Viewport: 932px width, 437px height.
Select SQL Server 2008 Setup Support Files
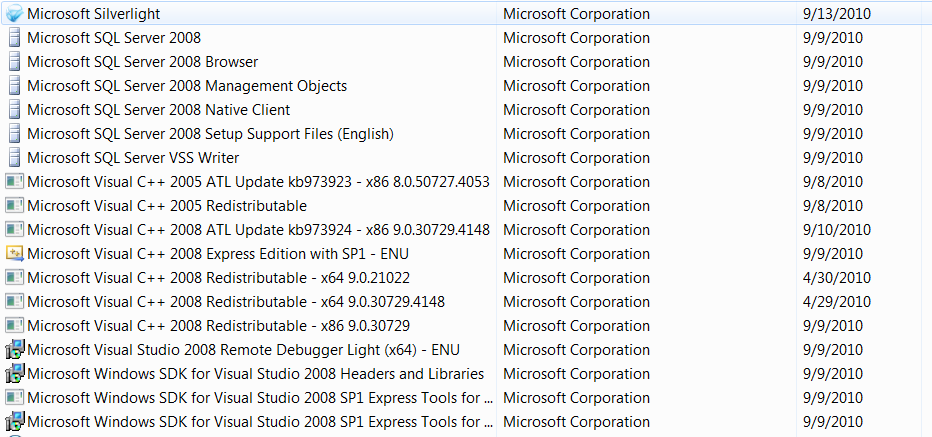click(x=210, y=134)
